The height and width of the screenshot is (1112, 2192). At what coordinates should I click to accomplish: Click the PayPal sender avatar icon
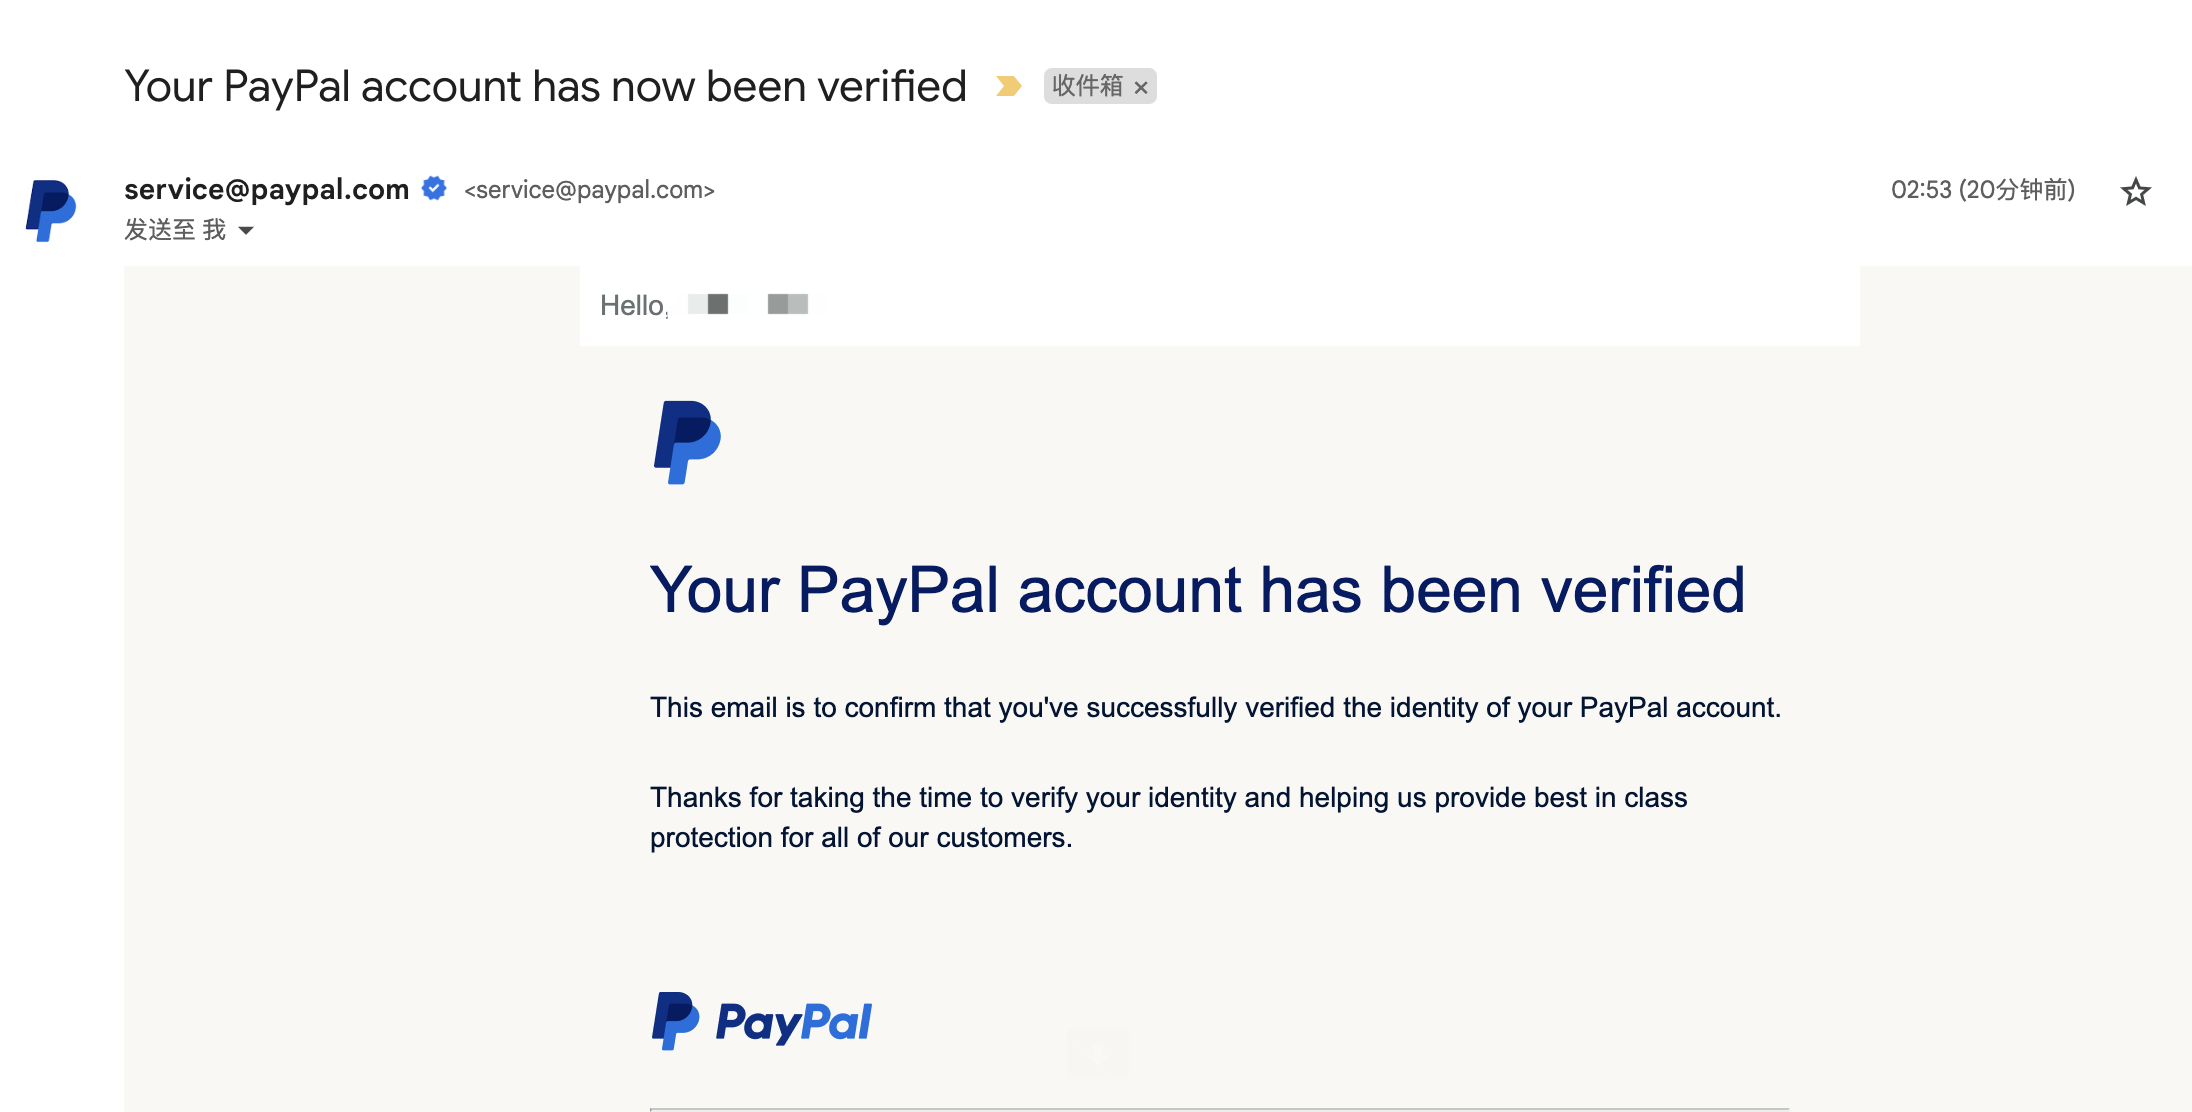51,210
